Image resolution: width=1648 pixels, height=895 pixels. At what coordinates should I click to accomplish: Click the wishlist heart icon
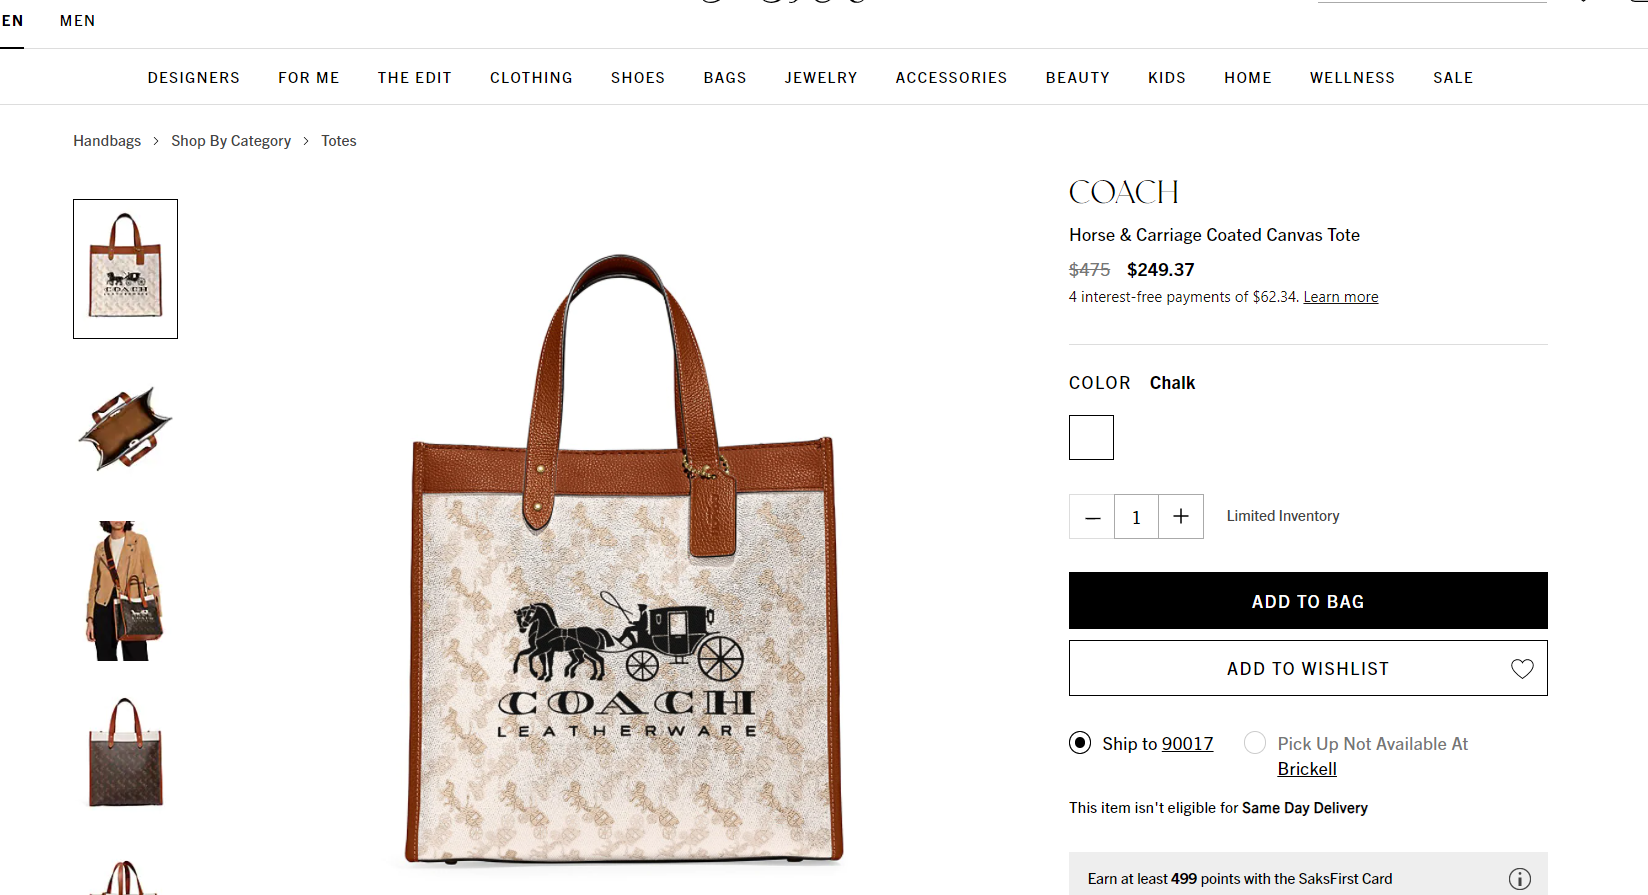click(x=1522, y=669)
